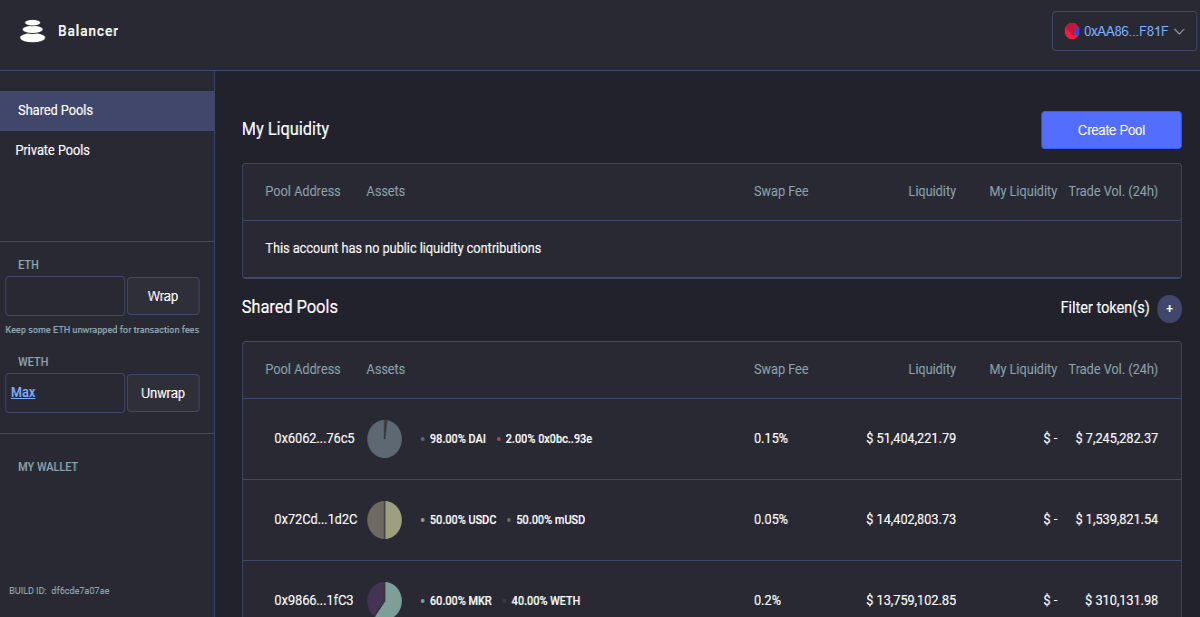Click the MKR/WETH pool pie chart
Screen dimensions: 1200x617
[385, 600]
